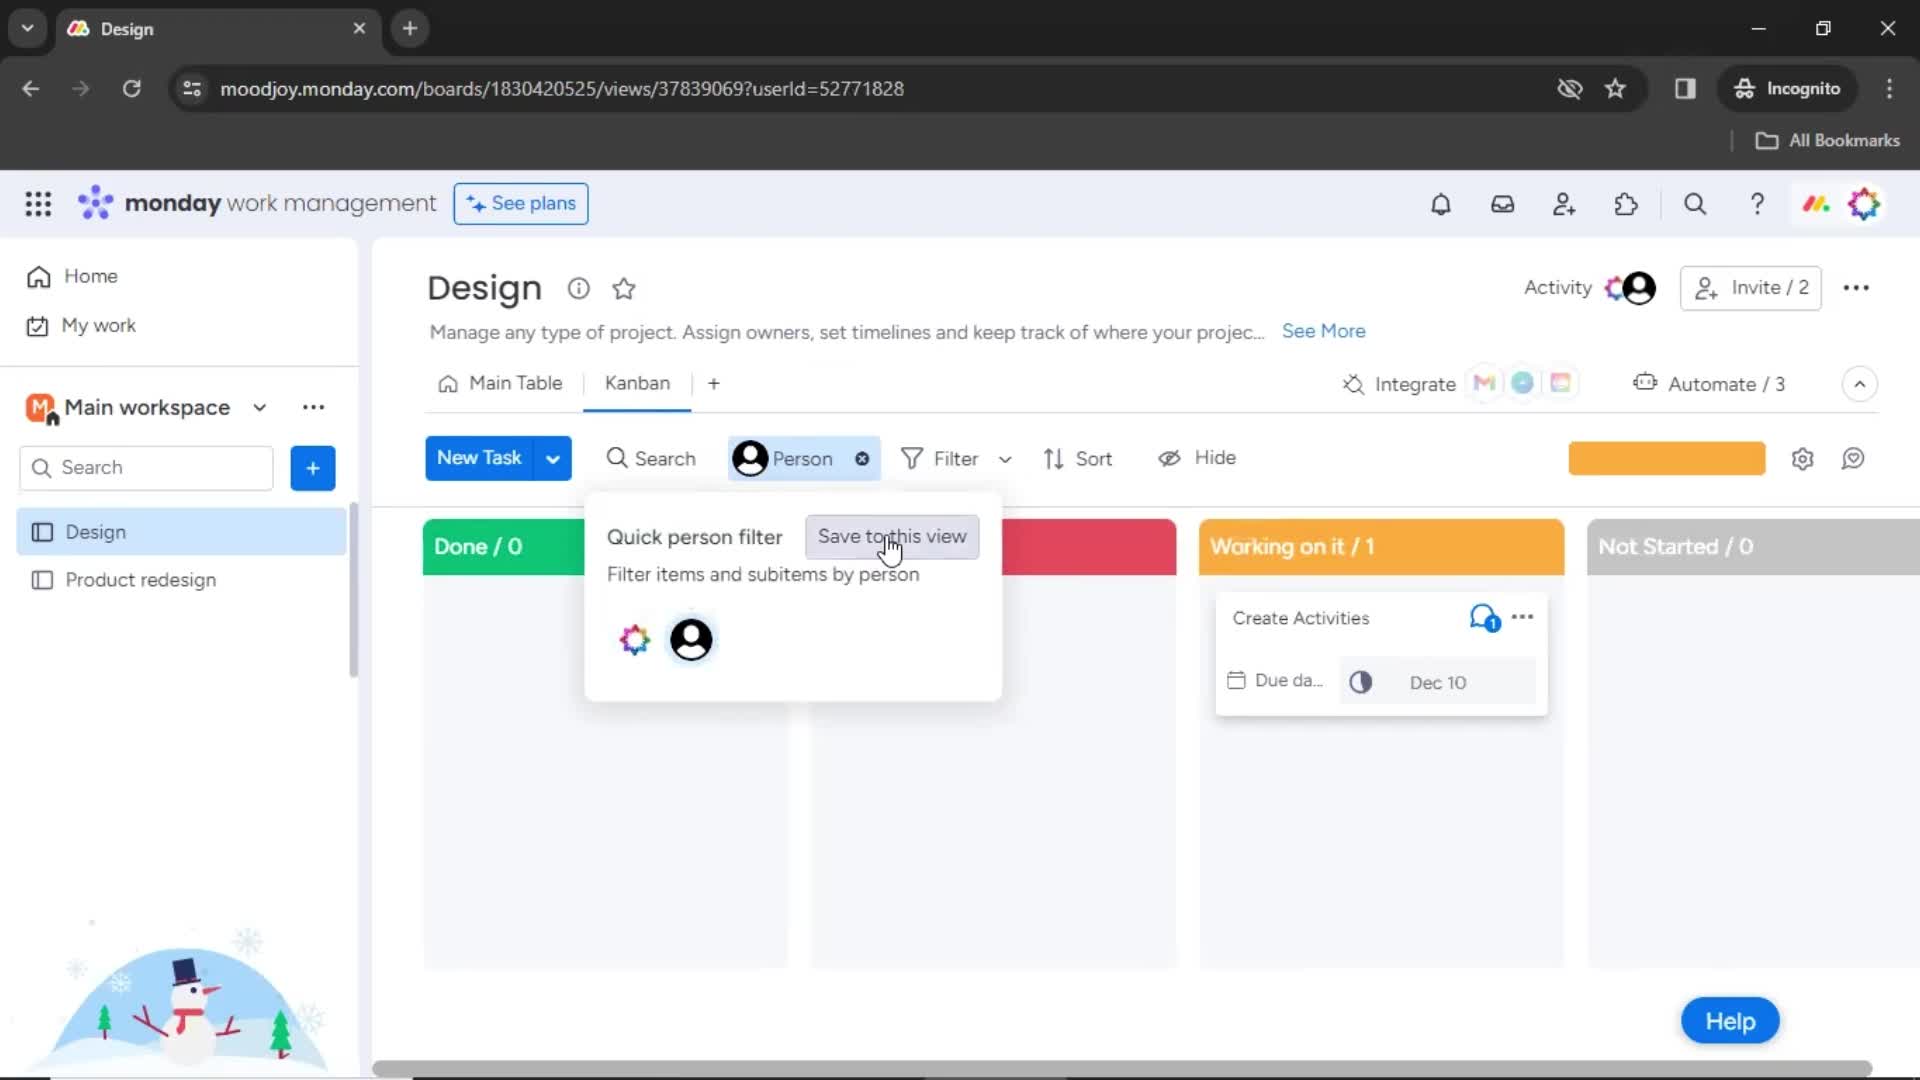Toggle the Hide columns option
This screenshot has width=1920, height=1080.
[x=1197, y=458]
